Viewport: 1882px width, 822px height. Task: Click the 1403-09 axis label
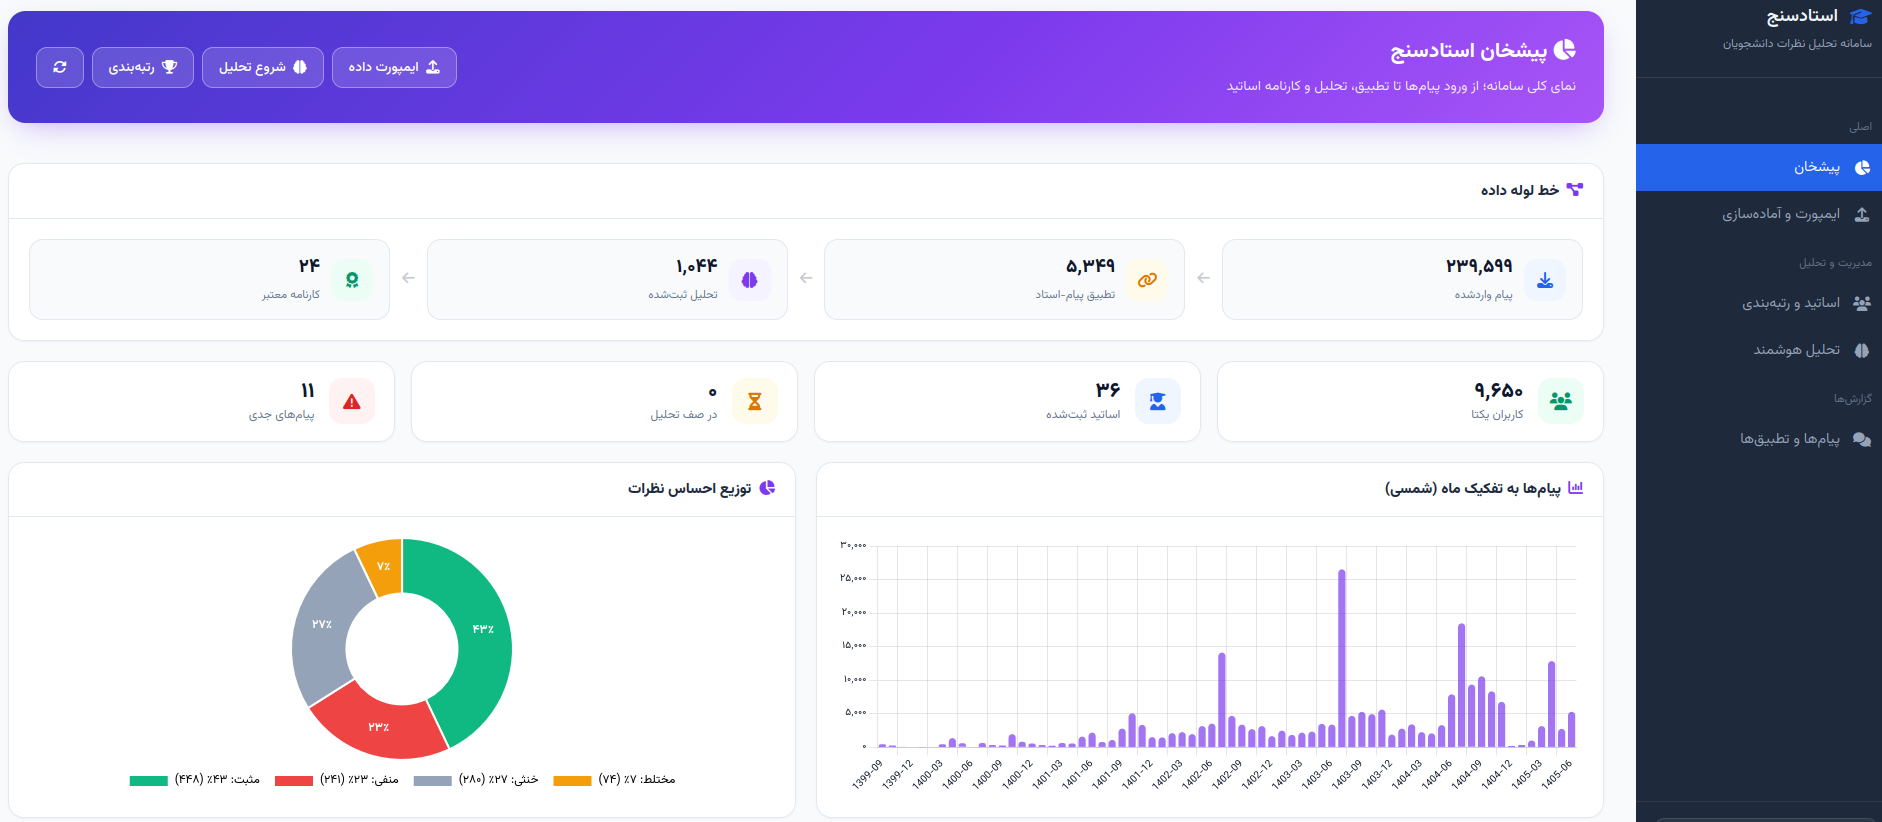1347,775
